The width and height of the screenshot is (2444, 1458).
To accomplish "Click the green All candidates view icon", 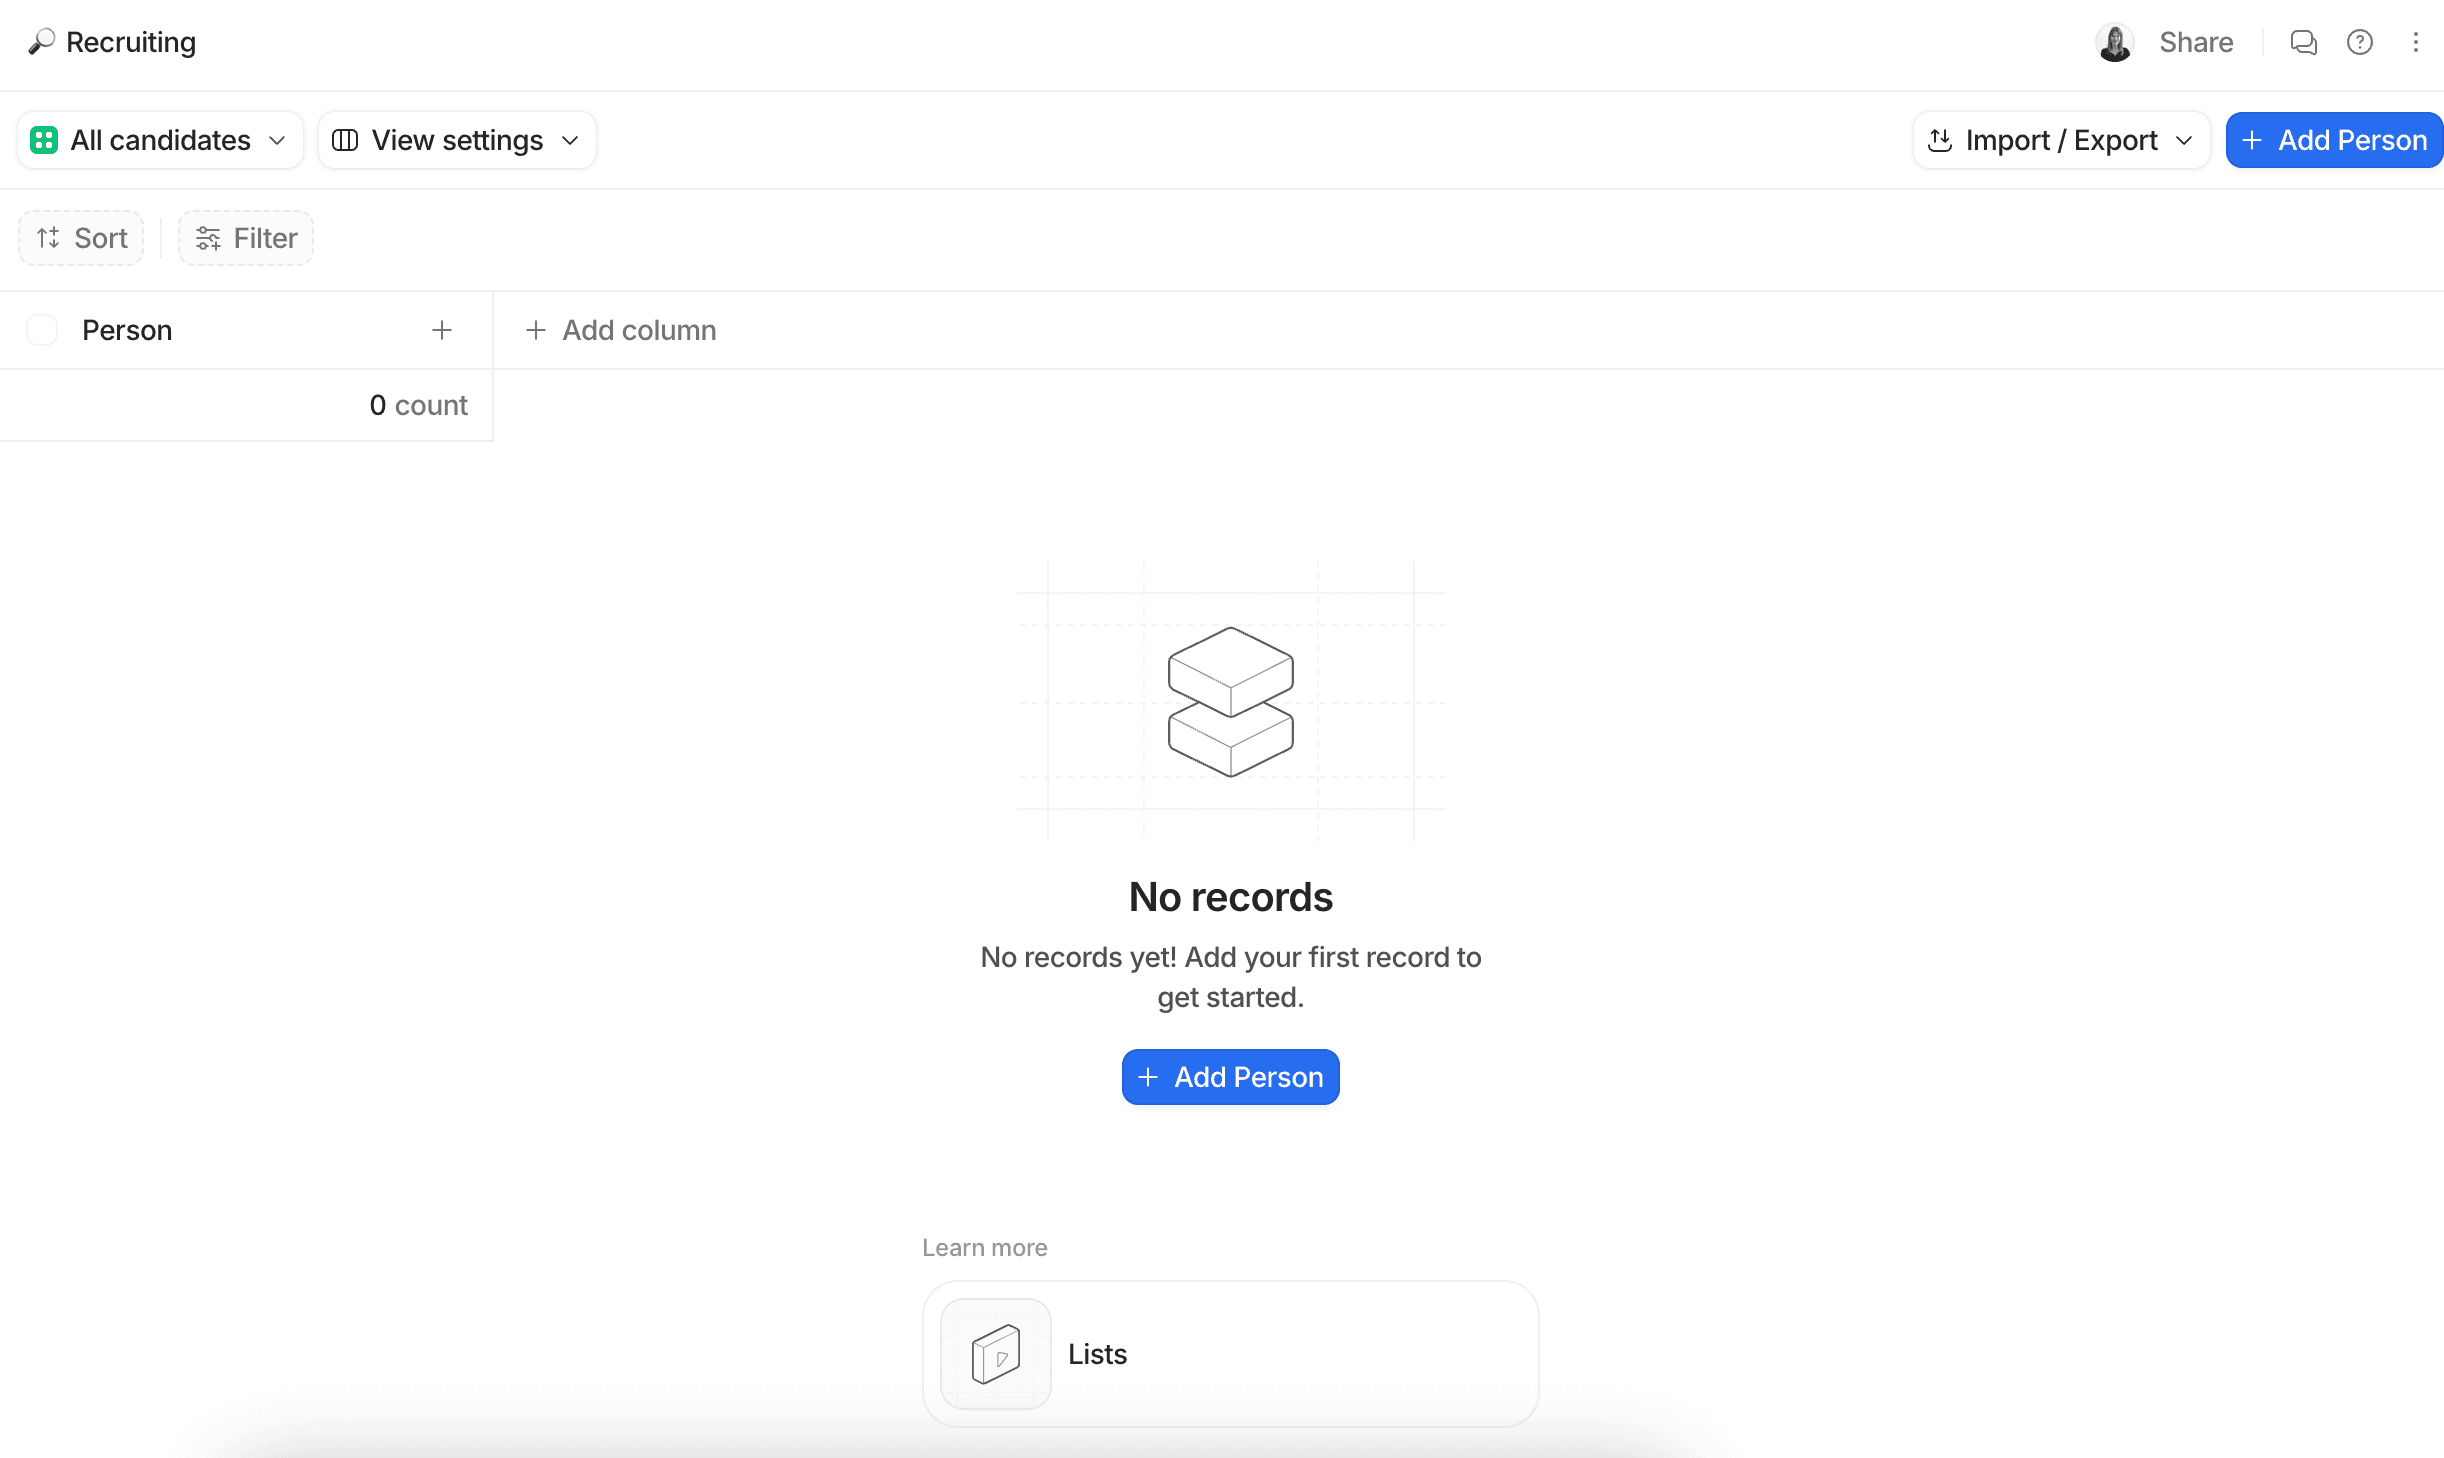I will (44, 140).
